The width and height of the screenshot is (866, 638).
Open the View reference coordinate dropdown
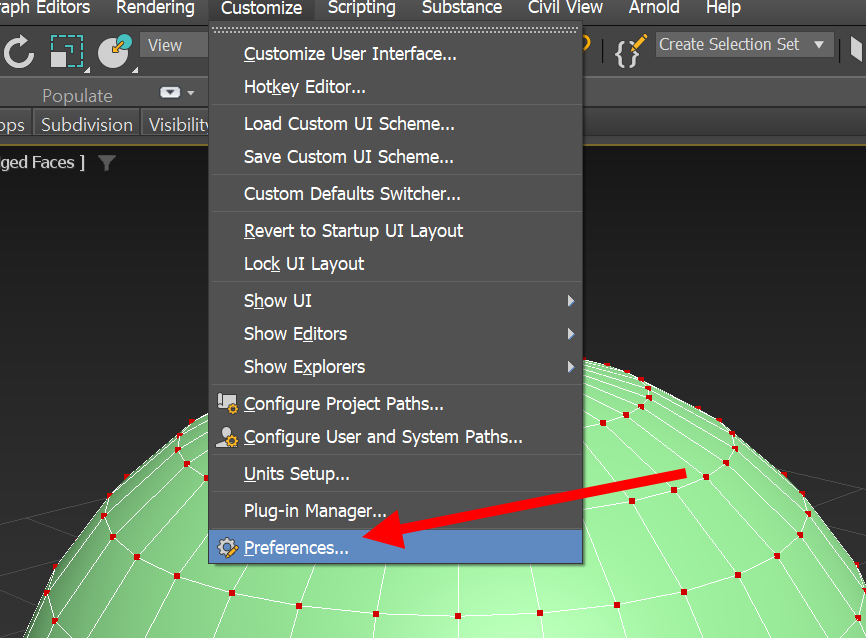pyautogui.click(x=175, y=45)
